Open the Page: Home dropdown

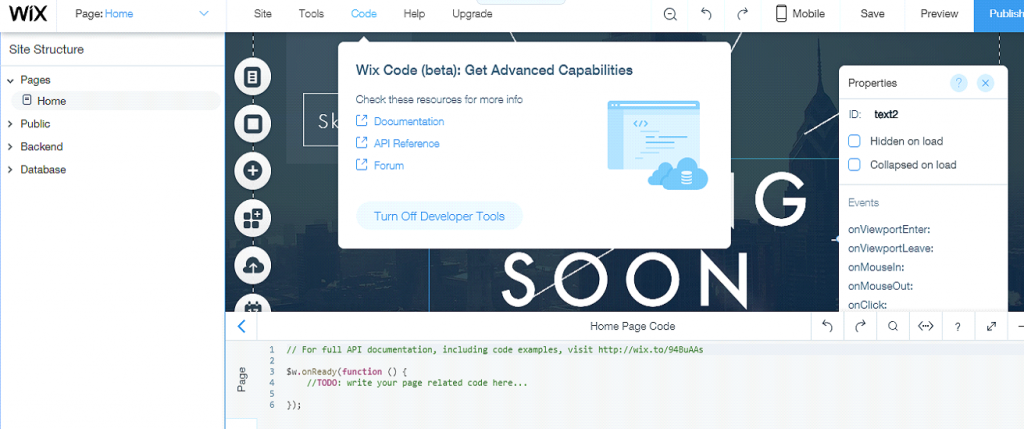click(142, 14)
